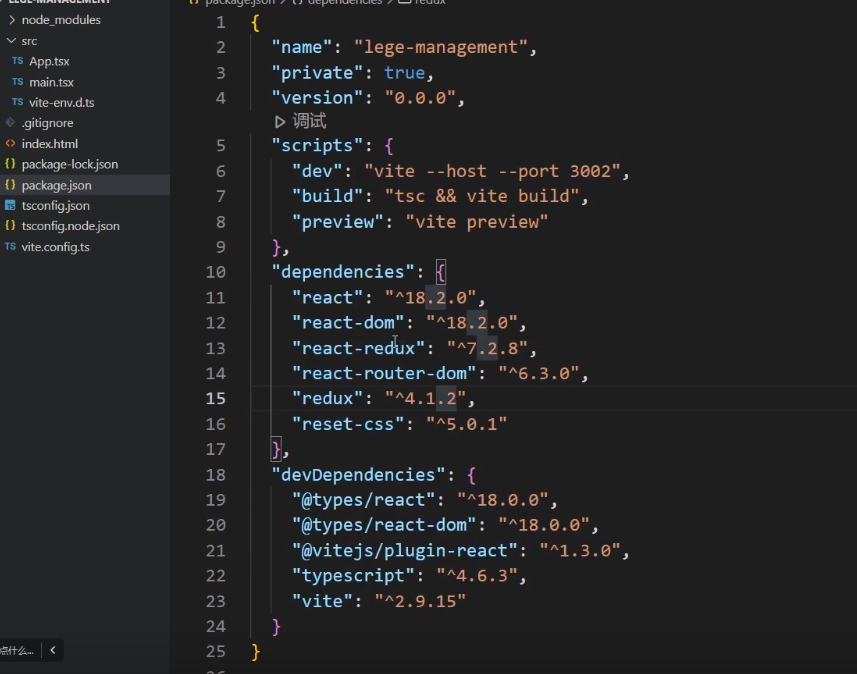Click the HTML icon beside index.html
This screenshot has height=674, width=857.
[x=10, y=143]
